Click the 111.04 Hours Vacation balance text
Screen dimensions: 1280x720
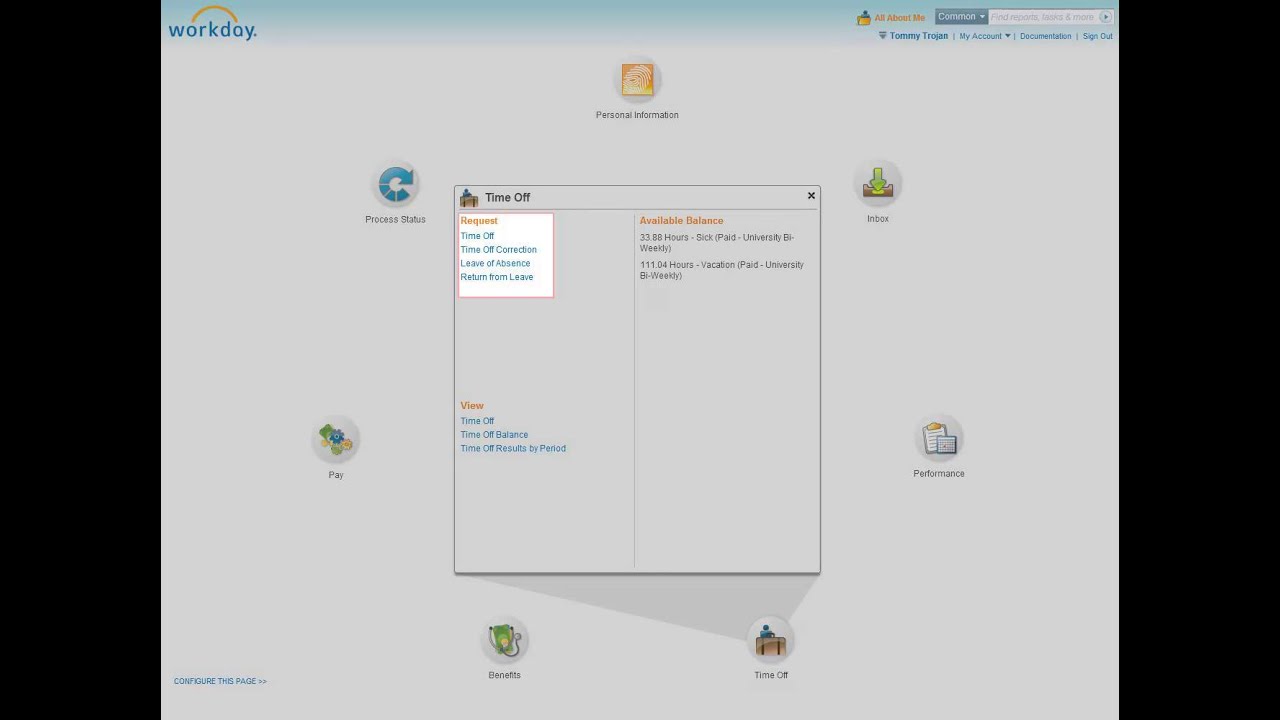coord(722,270)
